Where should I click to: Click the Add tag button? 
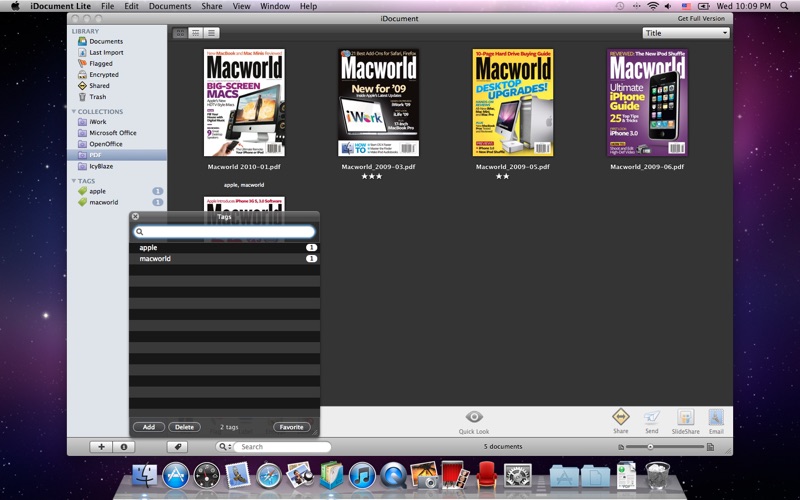[148, 427]
